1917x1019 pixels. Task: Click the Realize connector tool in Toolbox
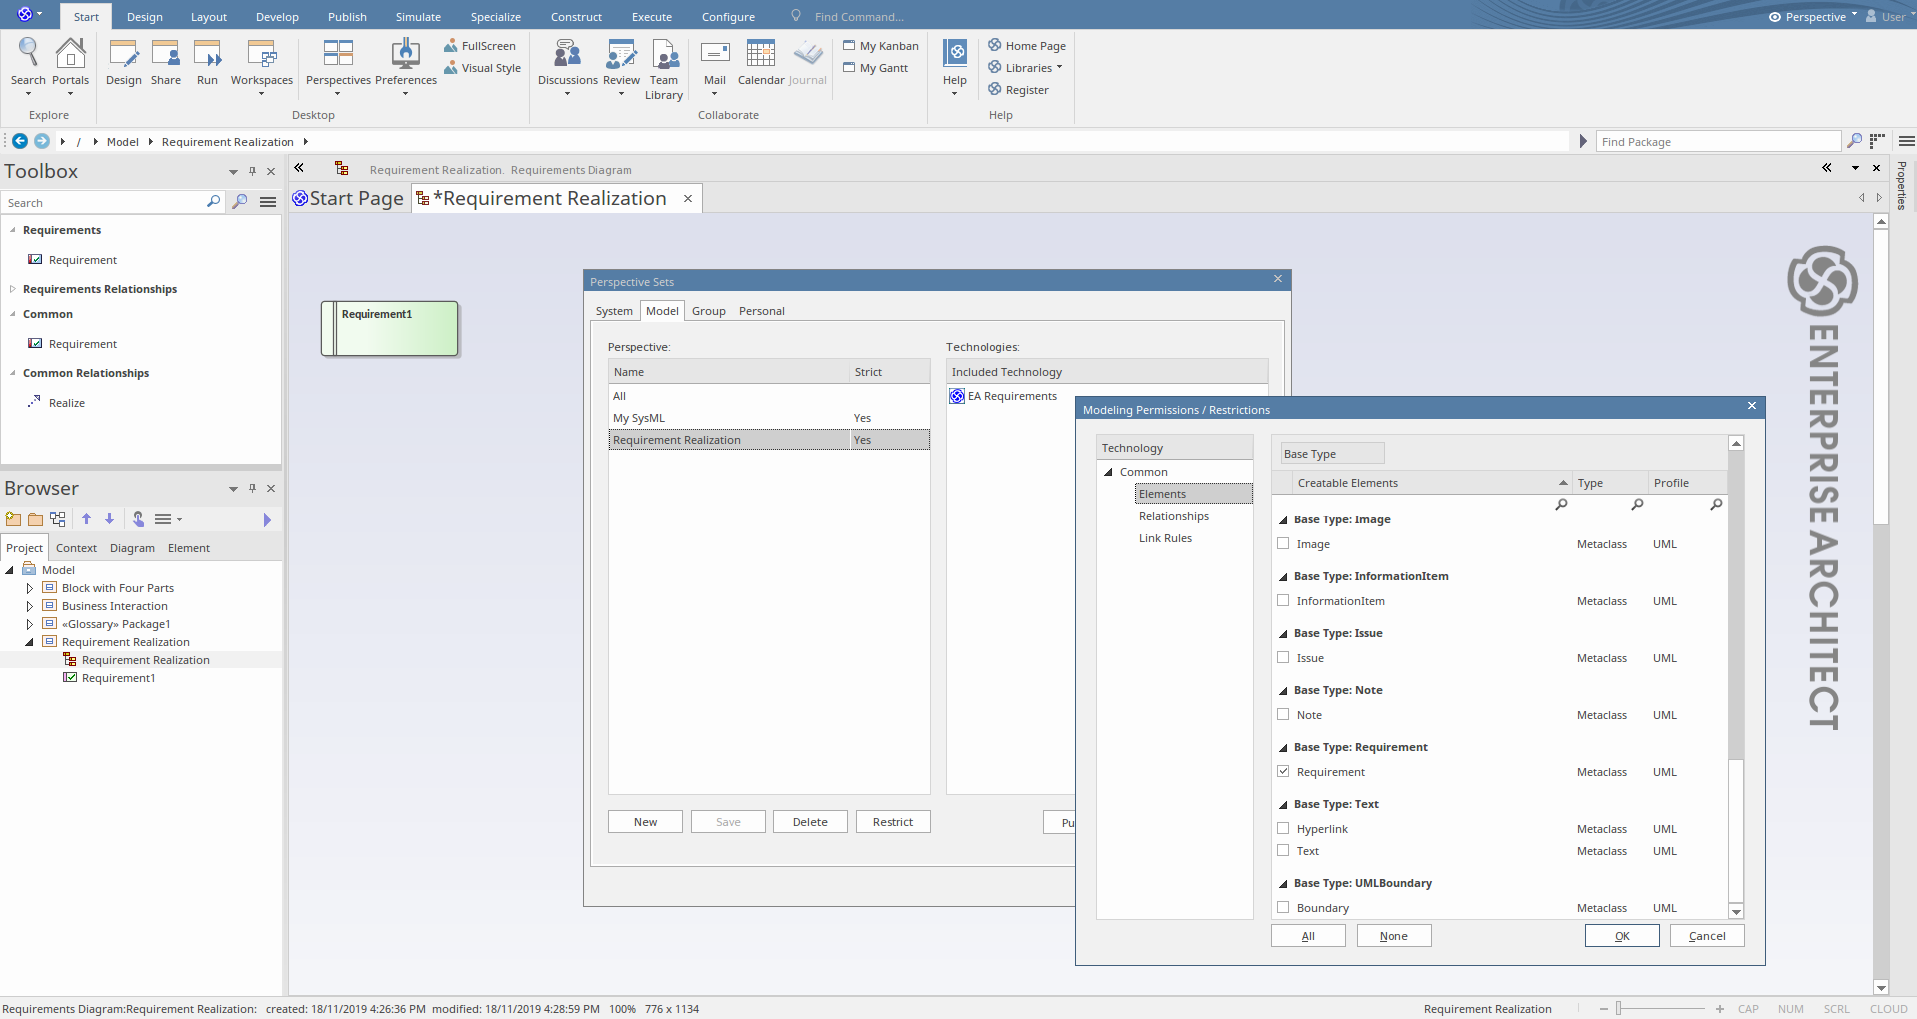pos(66,403)
